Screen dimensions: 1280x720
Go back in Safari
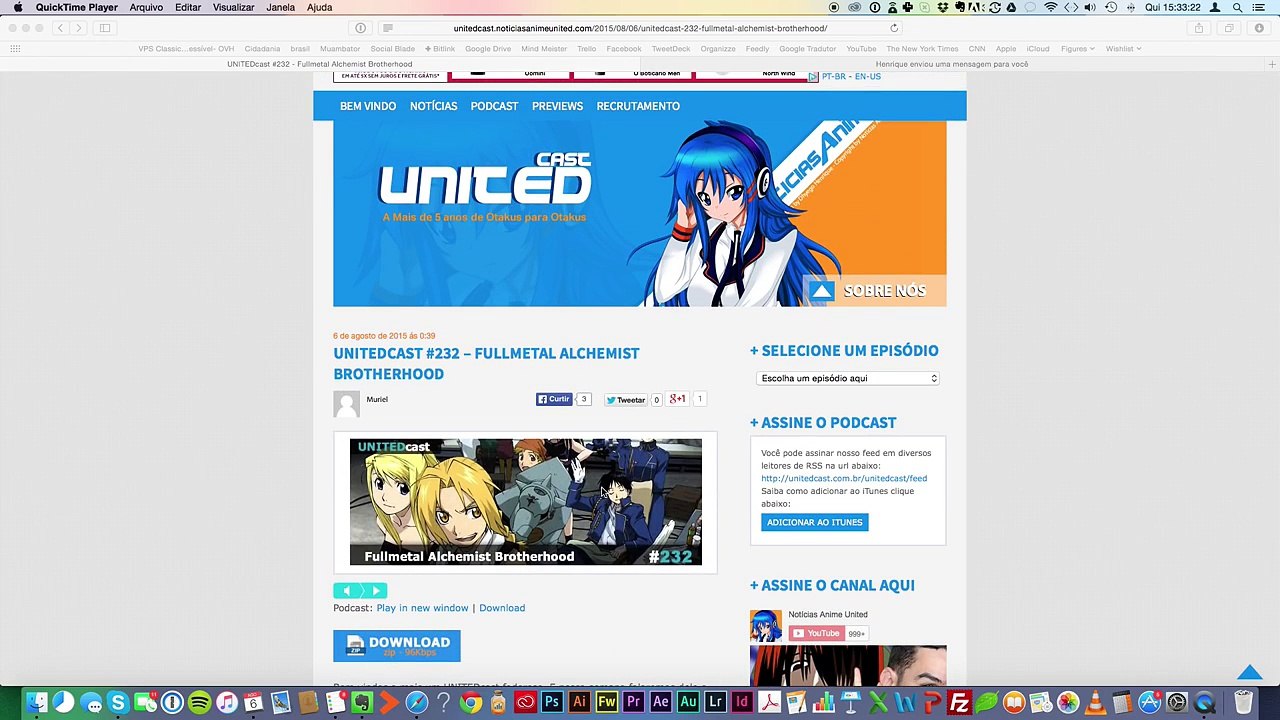click(x=60, y=28)
